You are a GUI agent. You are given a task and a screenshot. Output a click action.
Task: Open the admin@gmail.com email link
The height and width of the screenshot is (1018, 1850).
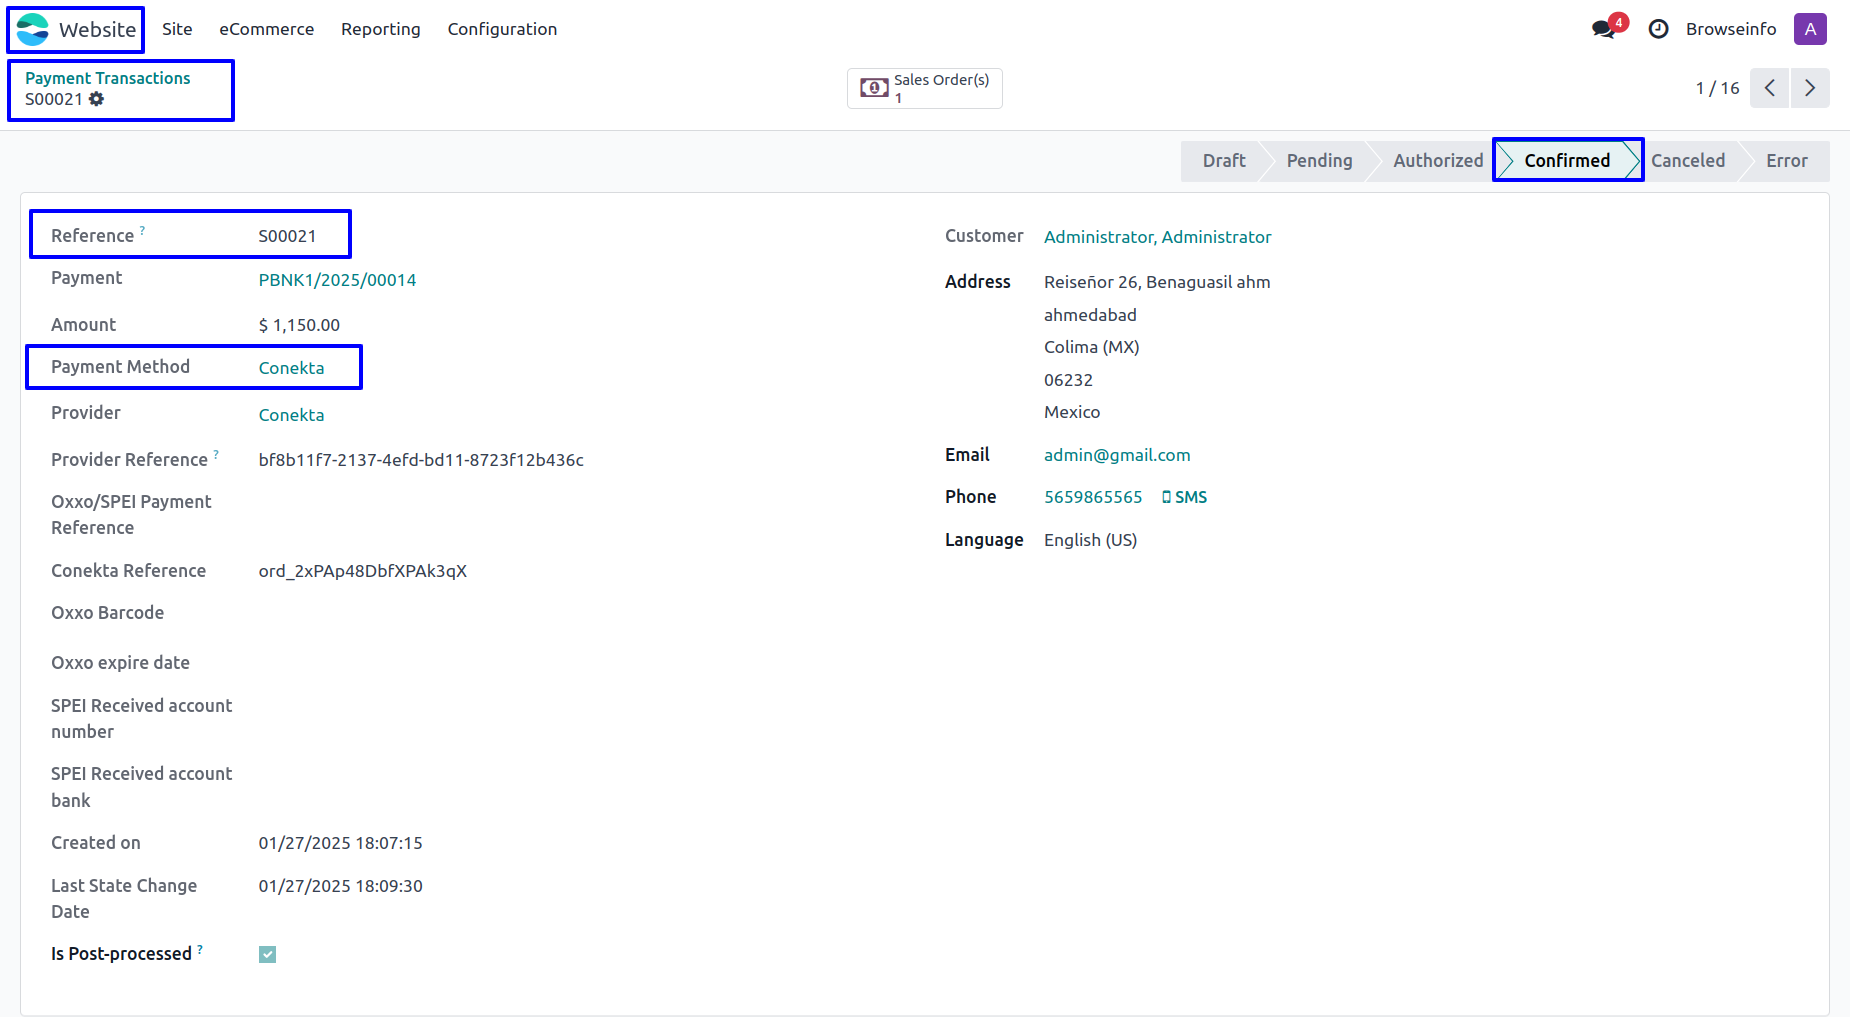(x=1116, y=455)
